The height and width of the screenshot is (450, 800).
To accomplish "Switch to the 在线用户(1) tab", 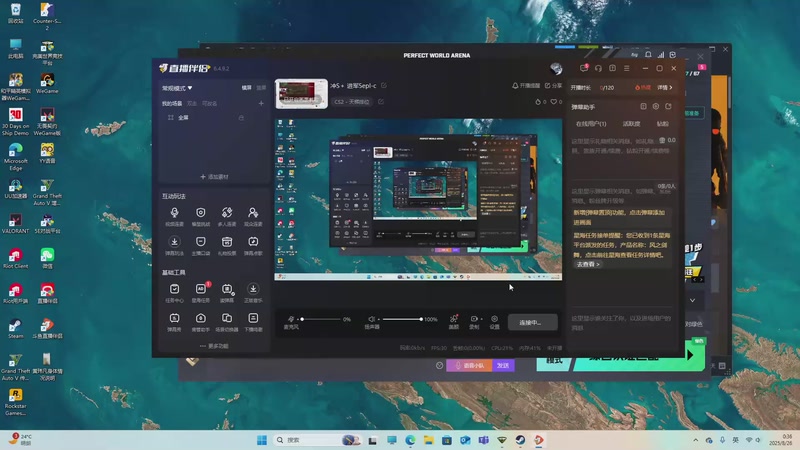I will tap(591, 124).
